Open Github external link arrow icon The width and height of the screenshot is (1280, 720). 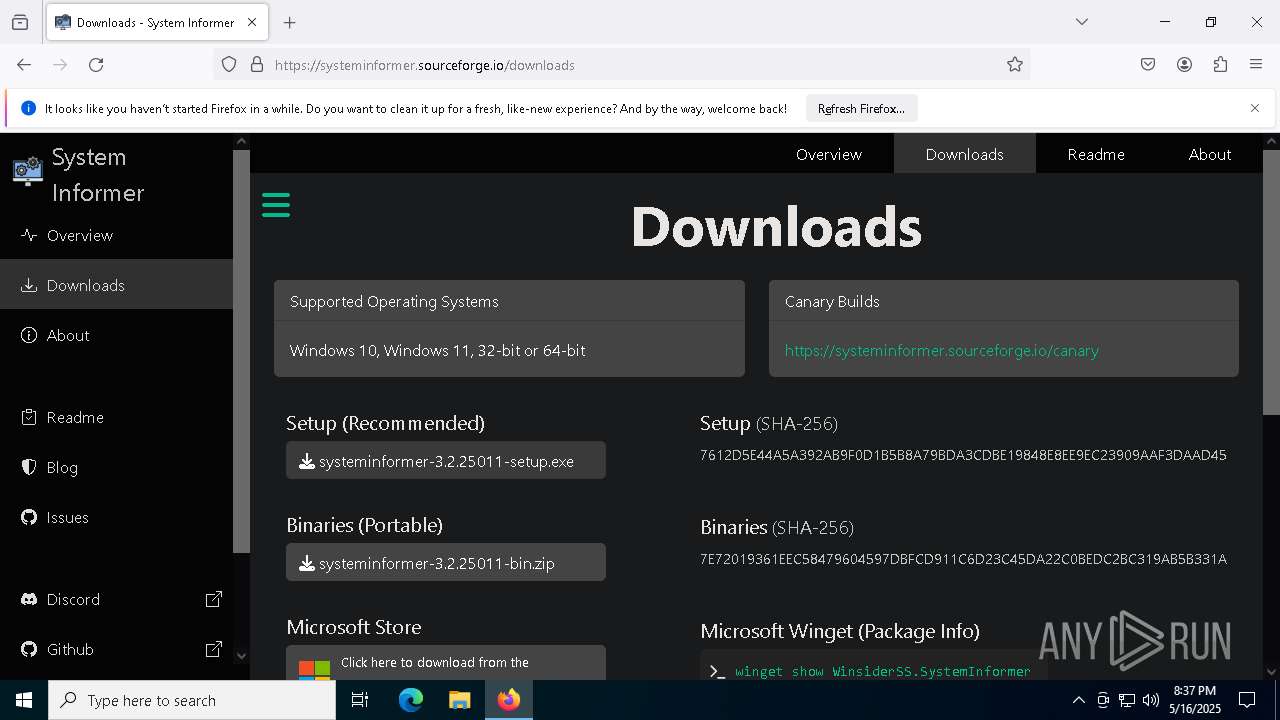tap(214, 649)
